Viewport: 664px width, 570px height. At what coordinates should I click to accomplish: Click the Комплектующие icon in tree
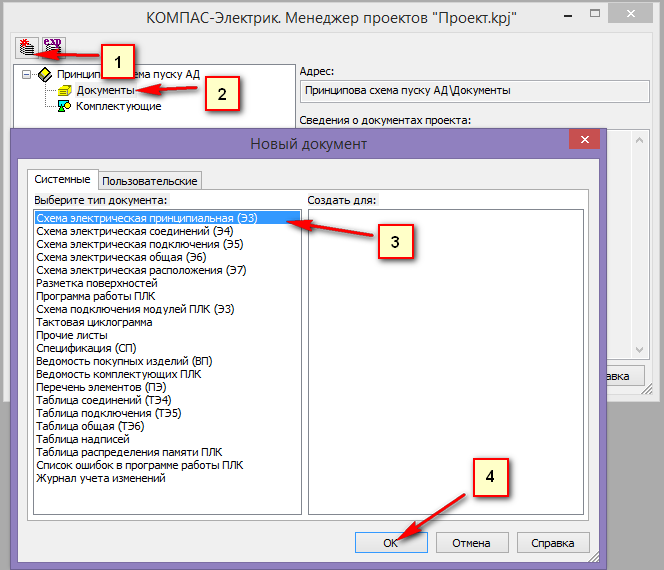tap(64, 106)
